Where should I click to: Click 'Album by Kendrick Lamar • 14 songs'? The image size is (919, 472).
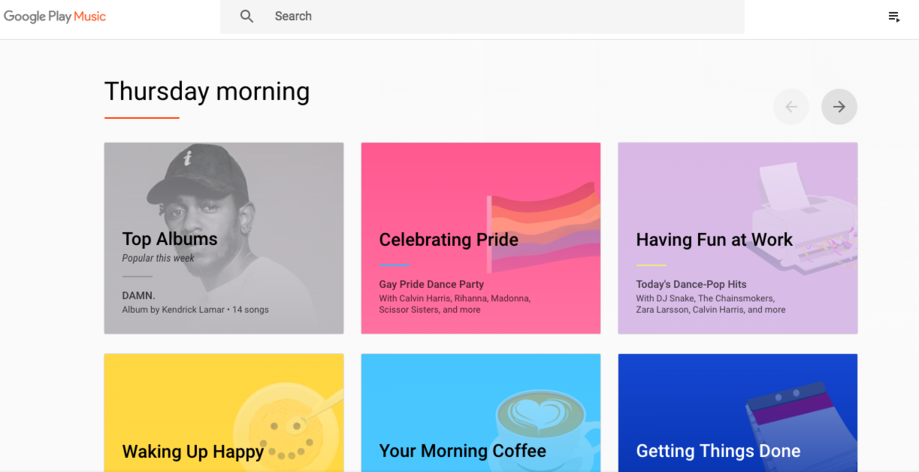(195, 310)
